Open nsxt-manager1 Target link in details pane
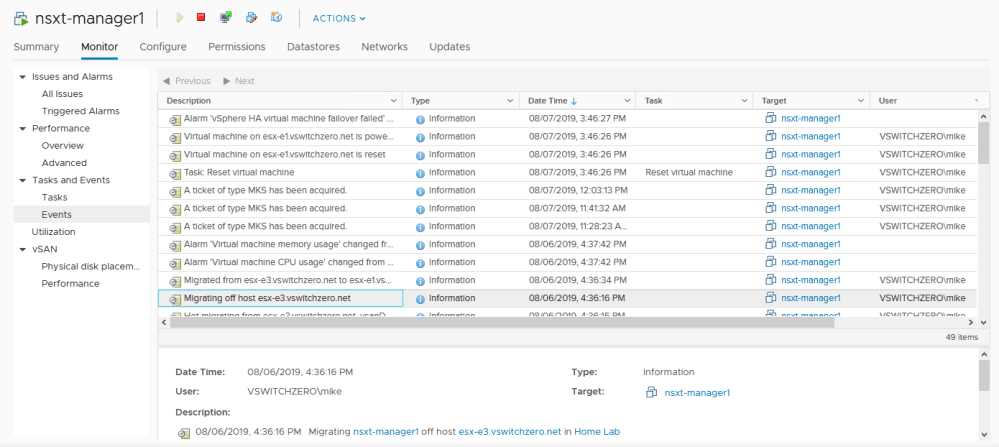The height and width of the screenshot is (447, 999). [x=697, y=393]
